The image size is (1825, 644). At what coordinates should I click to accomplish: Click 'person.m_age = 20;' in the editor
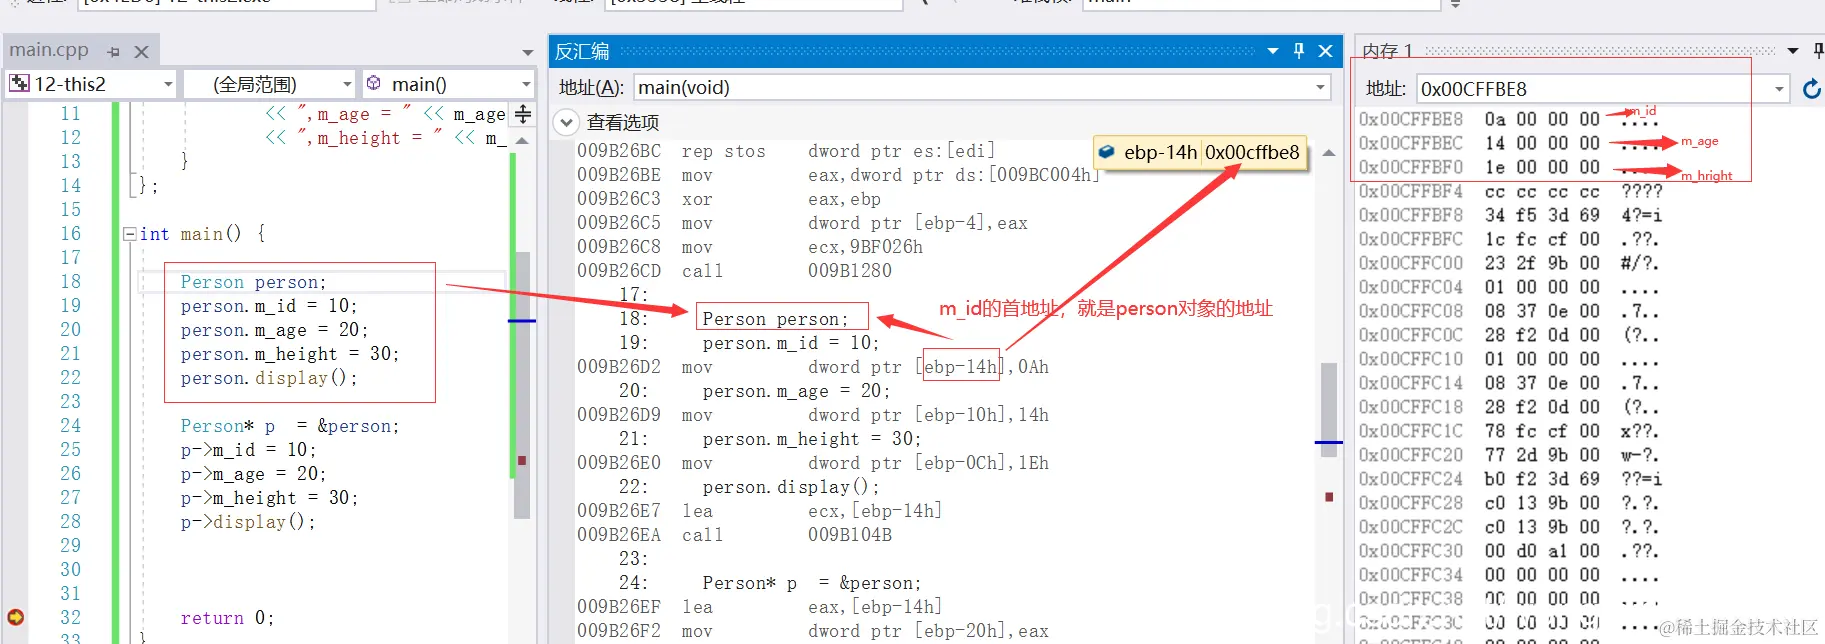(275, 330)
